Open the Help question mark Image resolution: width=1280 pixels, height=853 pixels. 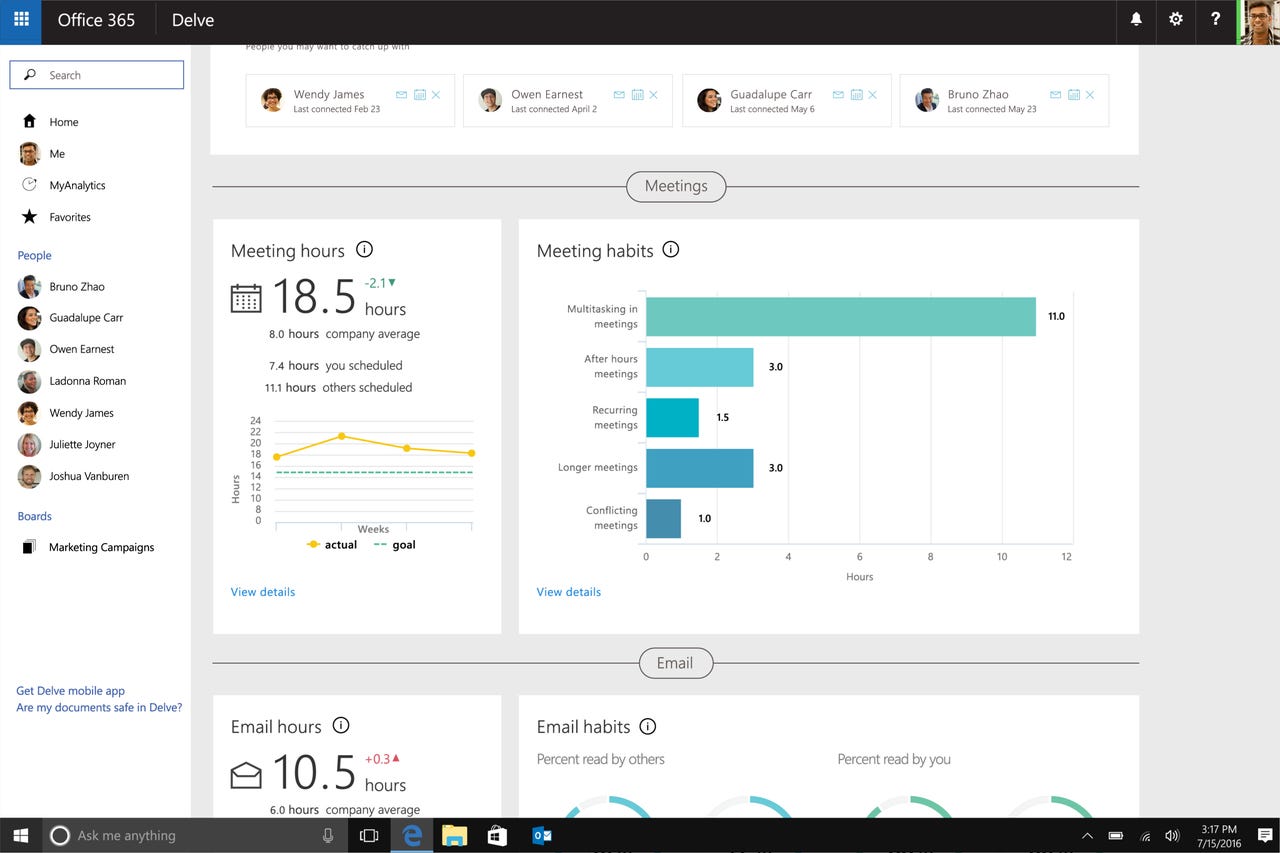1216,20
